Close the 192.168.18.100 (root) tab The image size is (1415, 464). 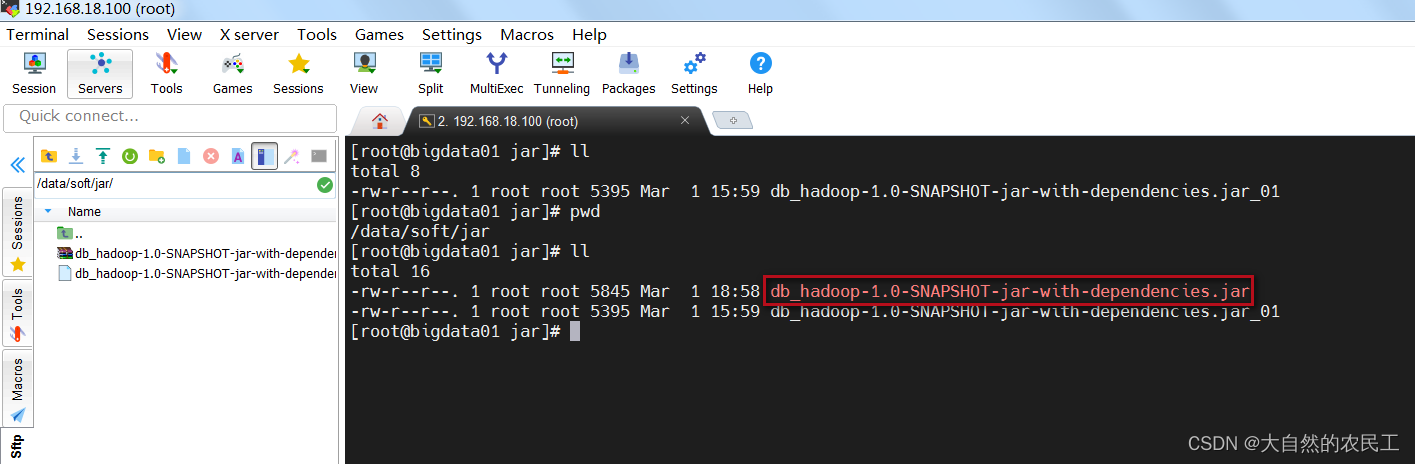point(685,121)
